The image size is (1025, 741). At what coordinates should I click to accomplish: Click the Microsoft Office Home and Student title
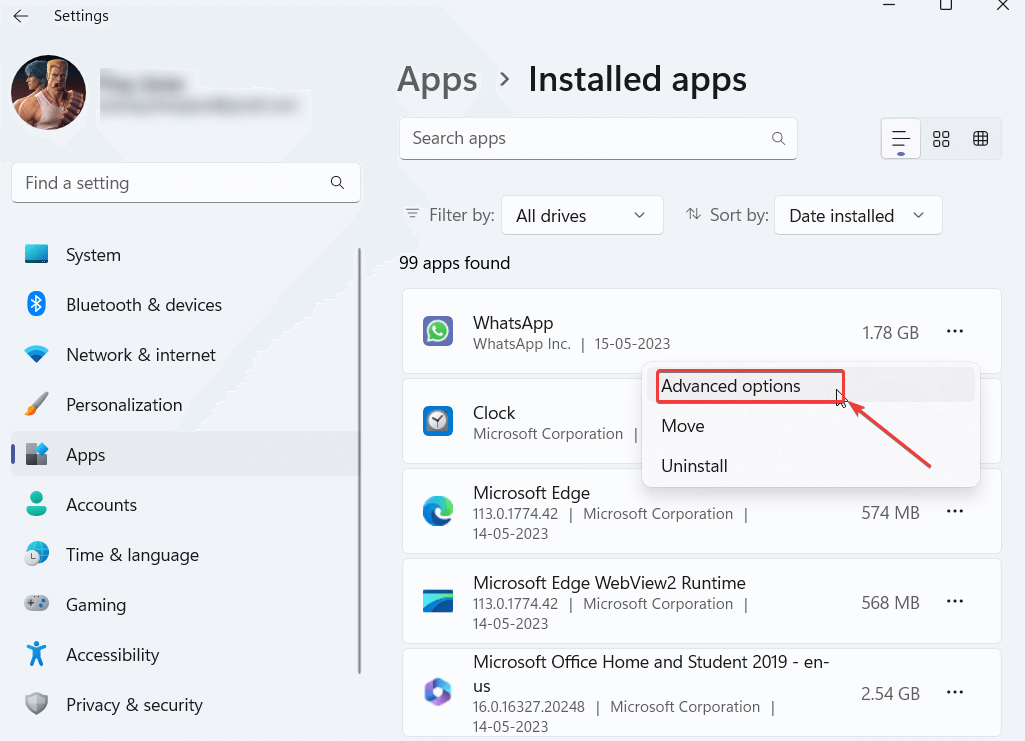(x=651, y=674)
